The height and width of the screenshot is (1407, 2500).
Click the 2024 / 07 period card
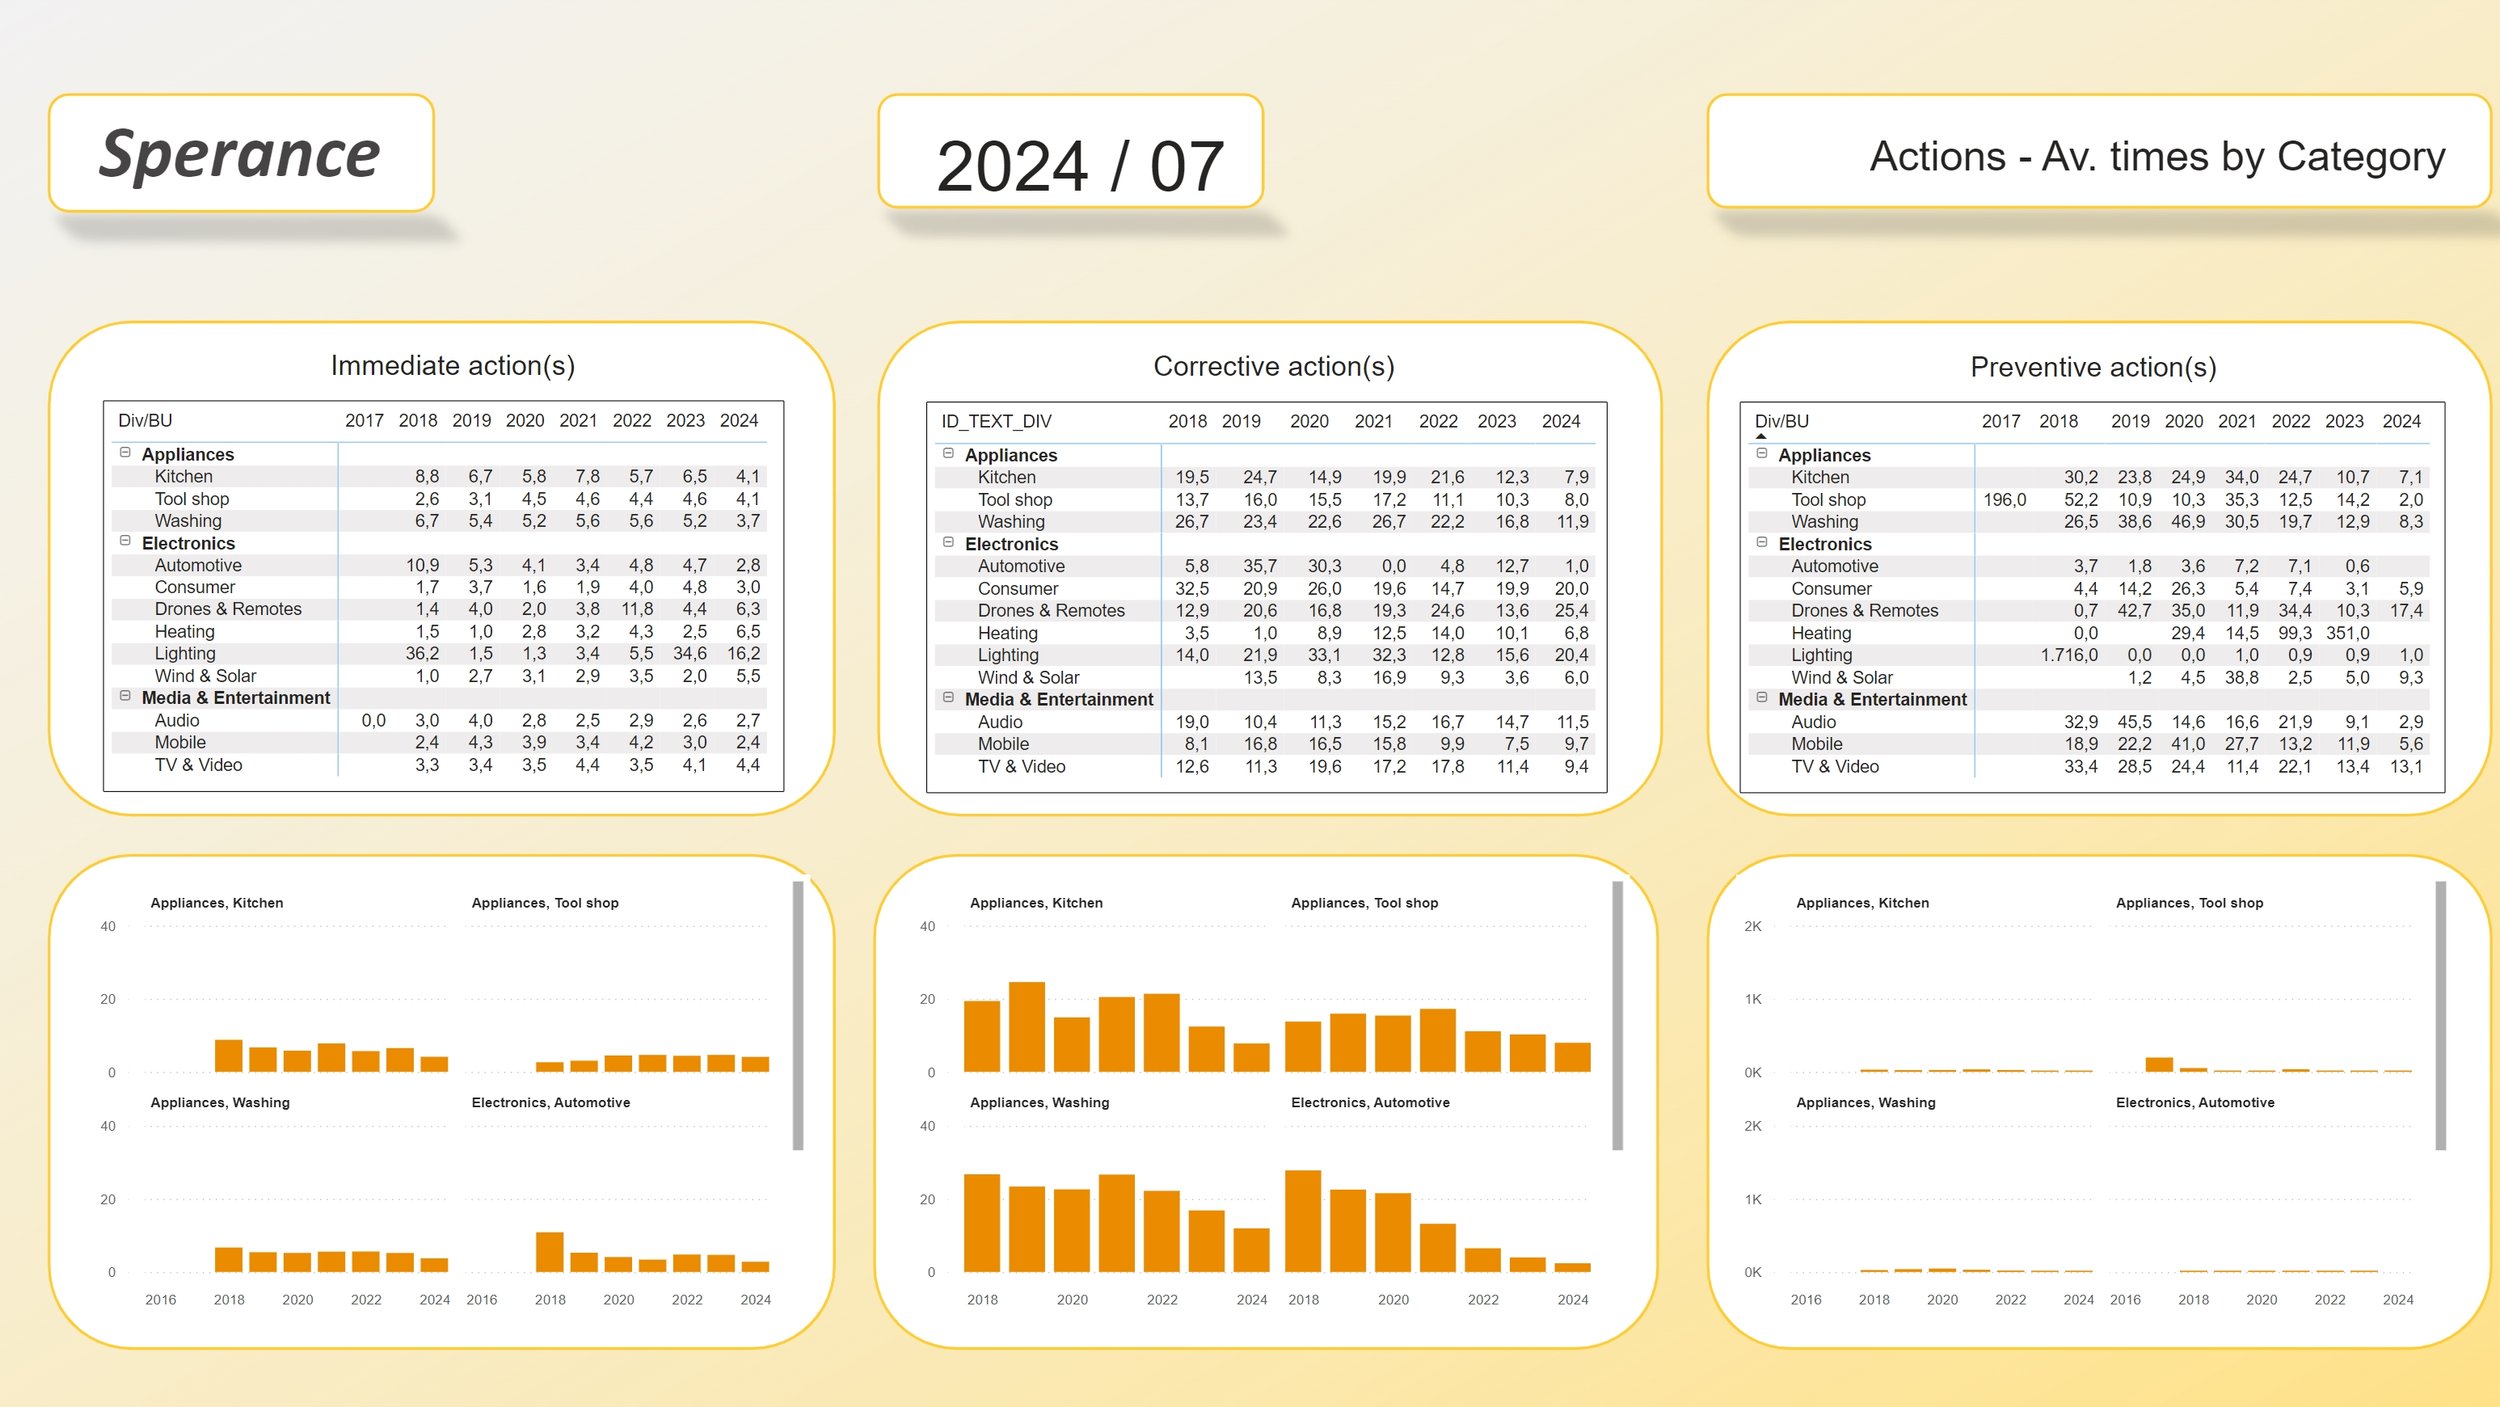pyautogui.click(x=1070, y=152)
